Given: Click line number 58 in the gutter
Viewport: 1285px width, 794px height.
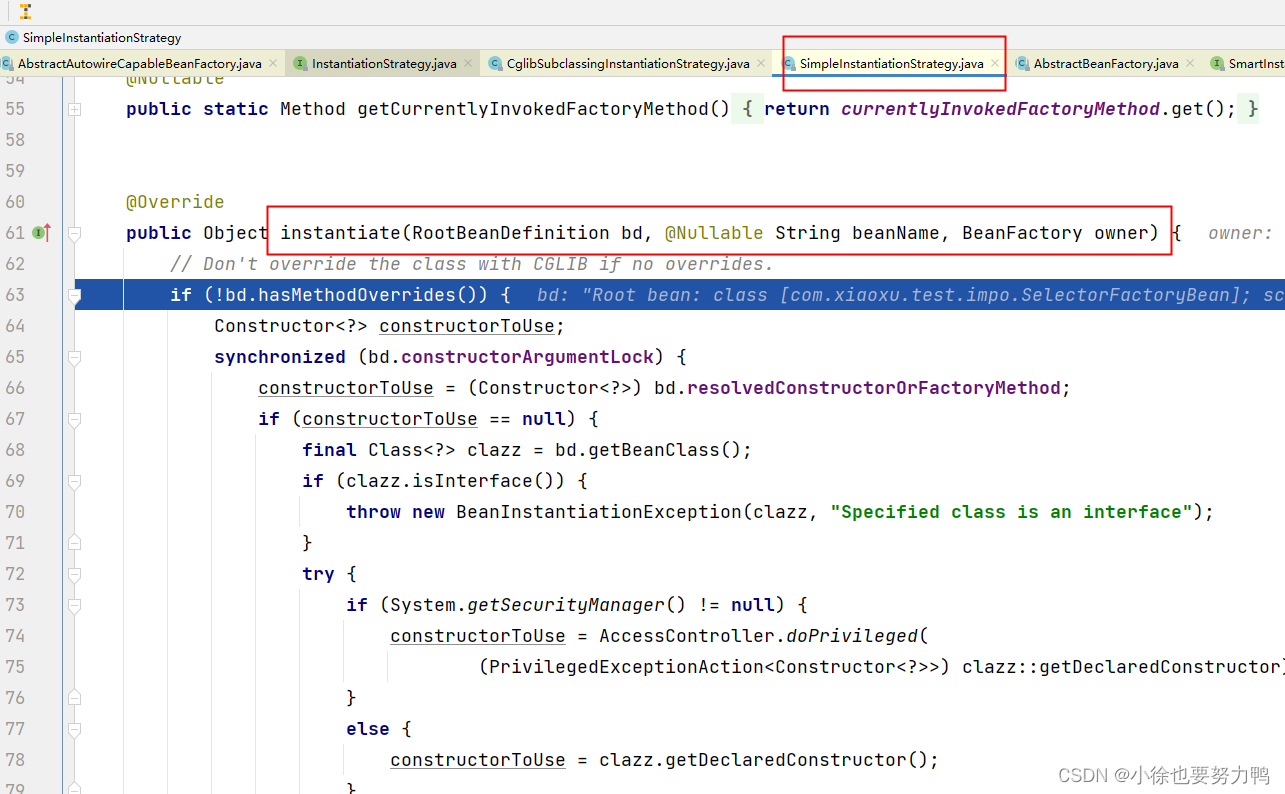Looking at the screenshot, I should (15, 140).
